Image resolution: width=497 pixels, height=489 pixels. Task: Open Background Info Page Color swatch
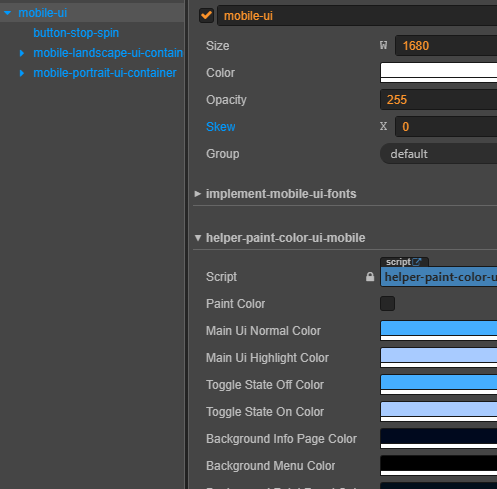click(439, 439)
